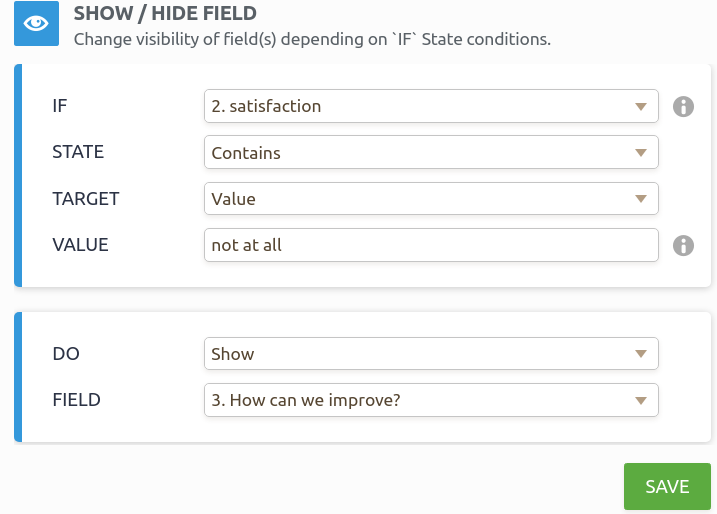Screen dimensions: 717x514
Task: Click the info icon beside the IF dropdown
Action: [x=683, y=106]
